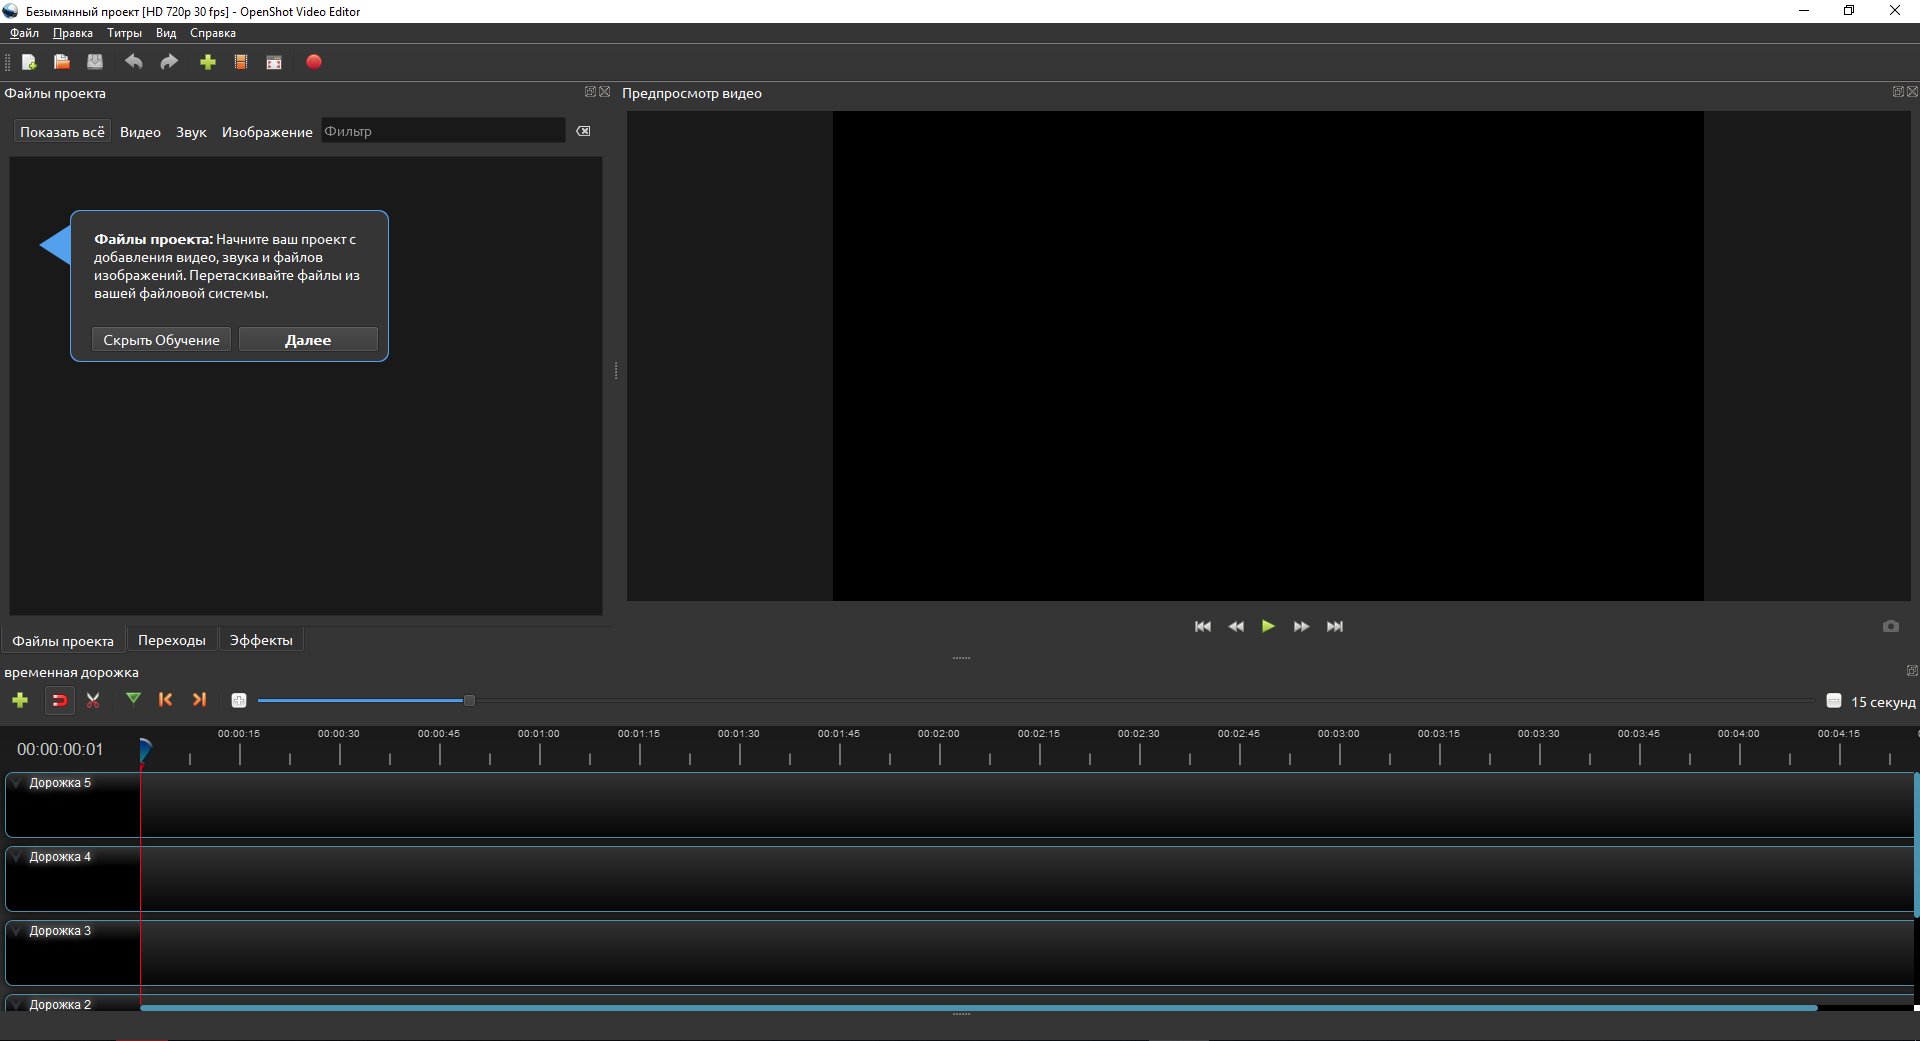Click the timeline horizontal scrollbar

978,1008
